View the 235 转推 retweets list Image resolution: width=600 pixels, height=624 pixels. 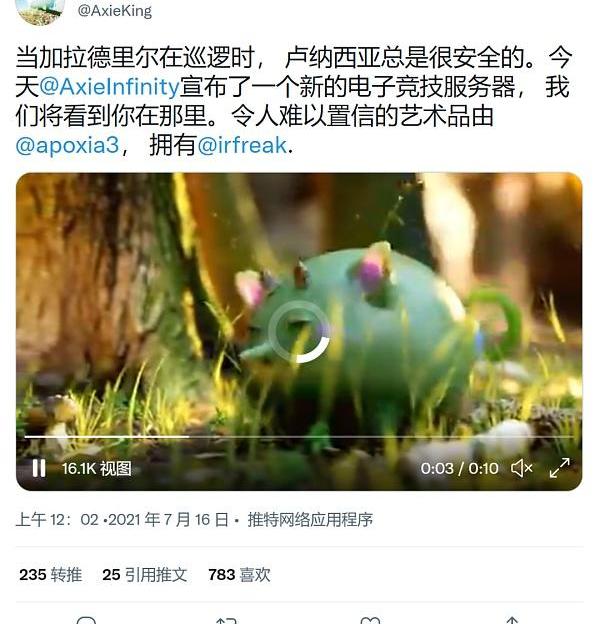[x=51, y=575]
